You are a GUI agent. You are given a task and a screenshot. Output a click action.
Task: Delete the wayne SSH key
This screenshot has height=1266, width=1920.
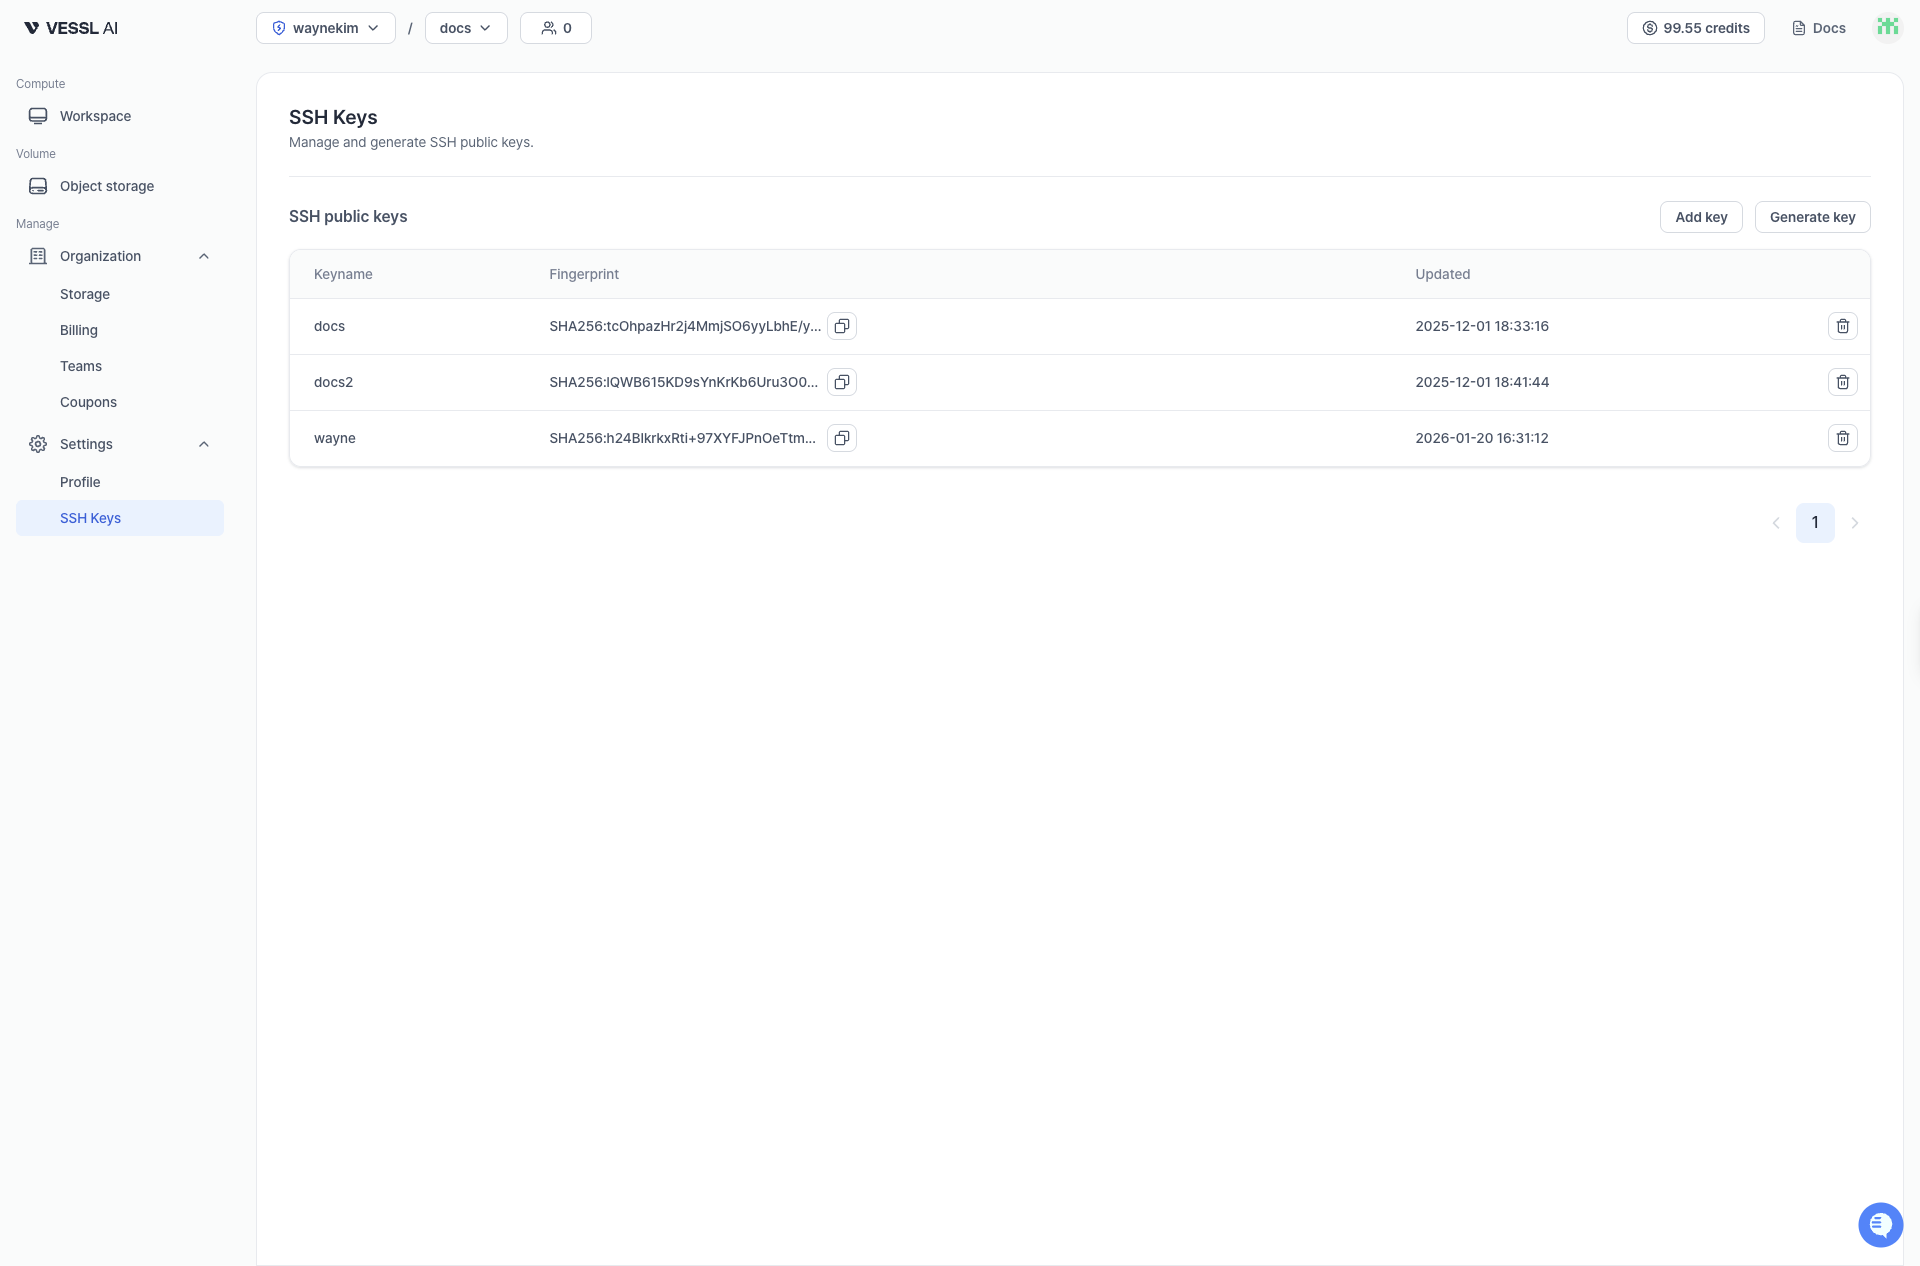click(x=1843, y=438)
